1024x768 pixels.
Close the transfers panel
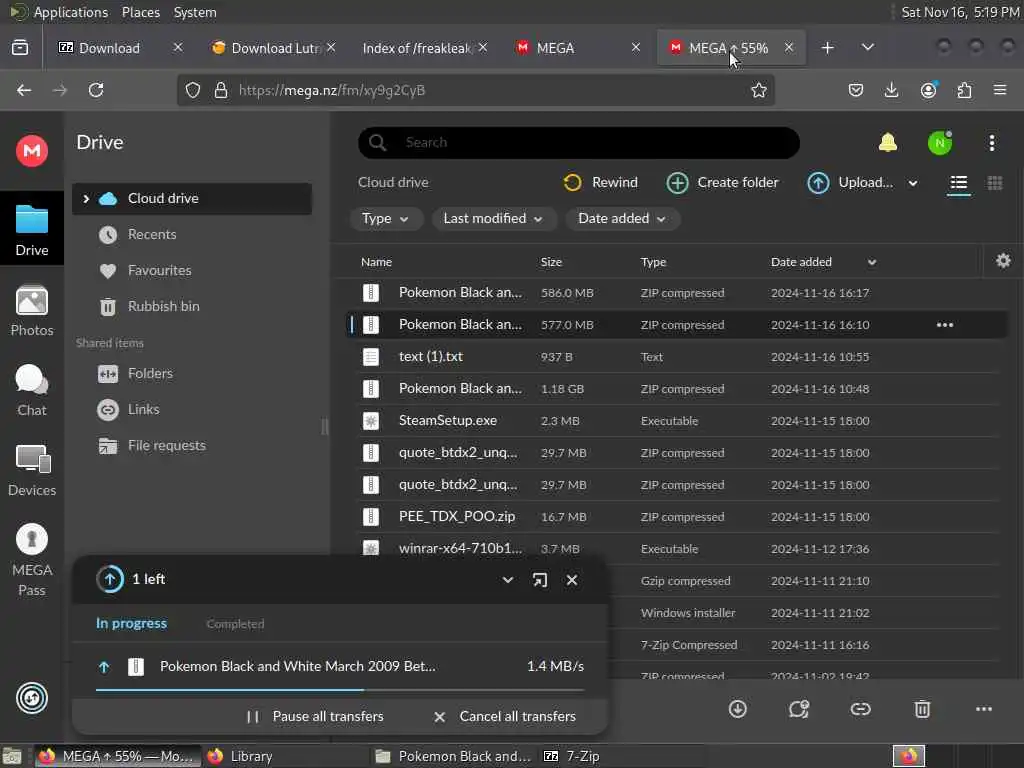[572, 580]
